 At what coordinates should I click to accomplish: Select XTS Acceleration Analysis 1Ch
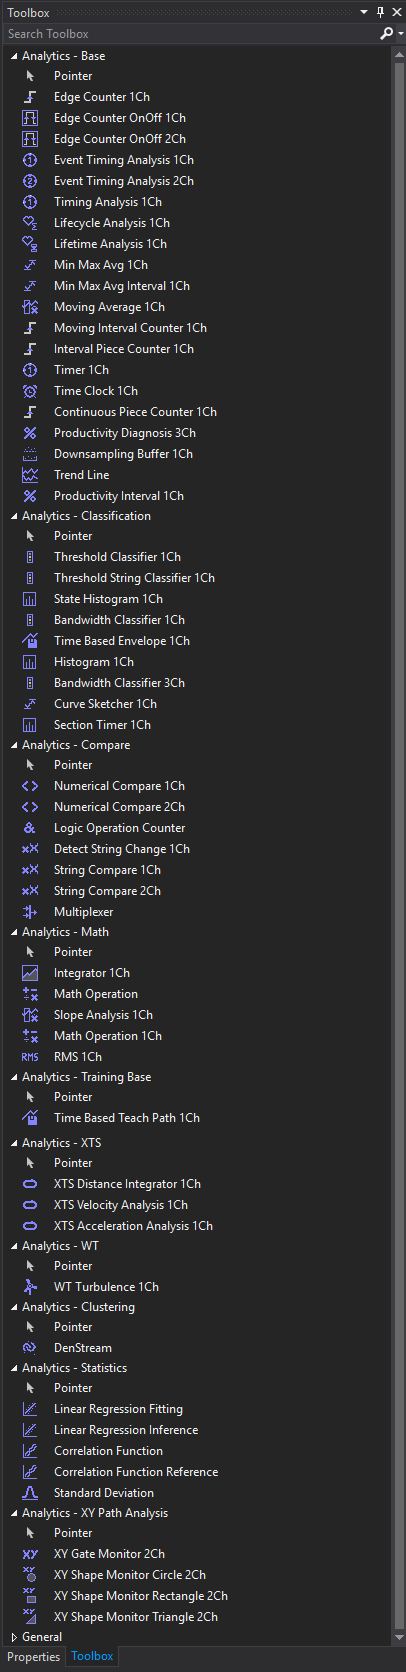(133, 1226)
